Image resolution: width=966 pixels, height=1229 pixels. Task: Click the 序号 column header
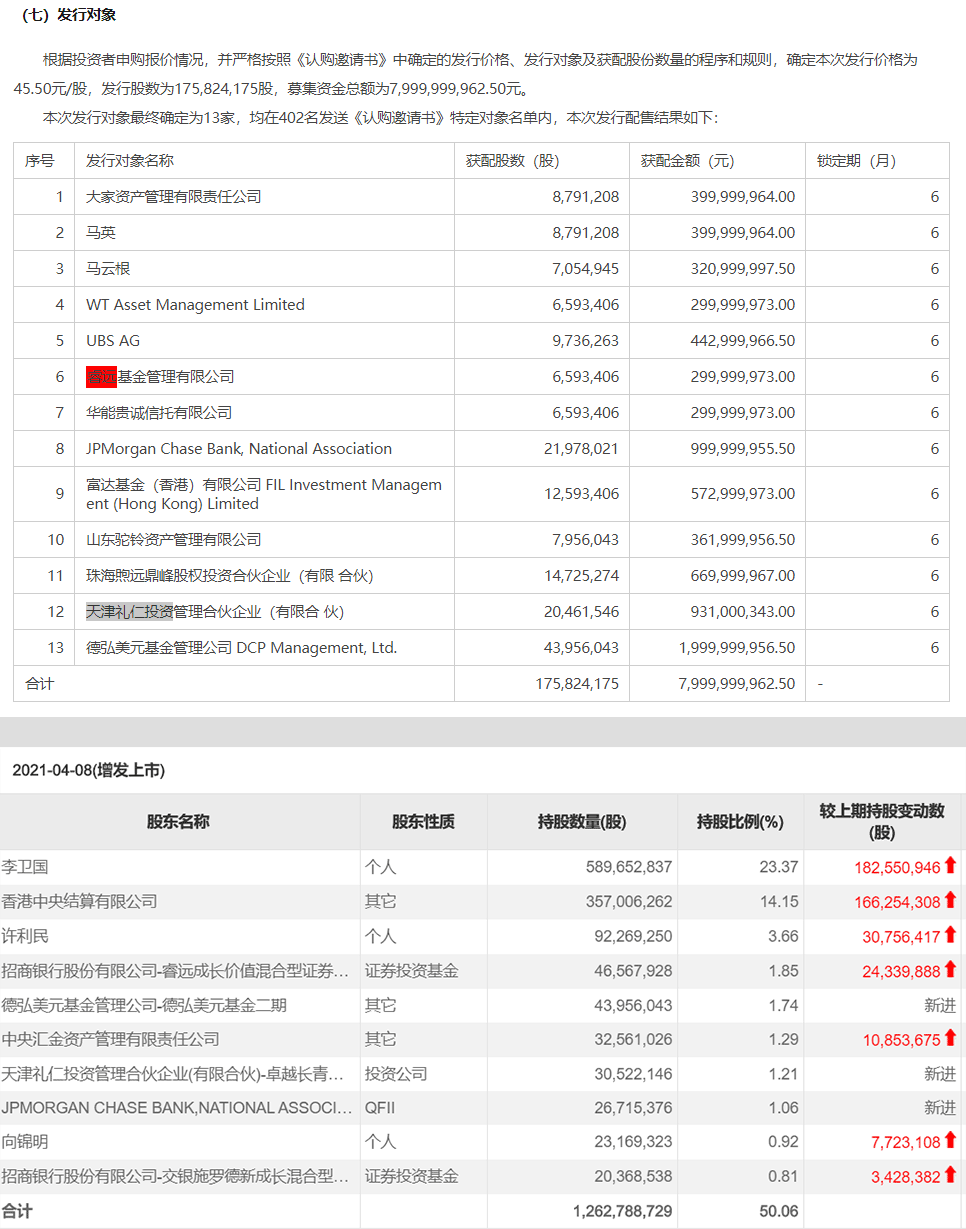tap(40, 161)
